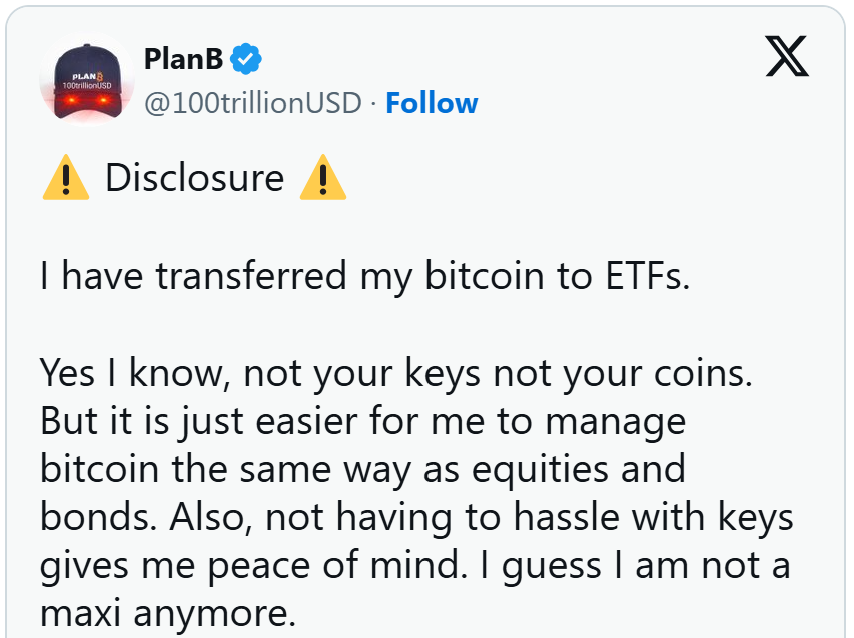Click the warning icon after Disclosure
This screenshot has width=854, height=638.
coord(322,179)
